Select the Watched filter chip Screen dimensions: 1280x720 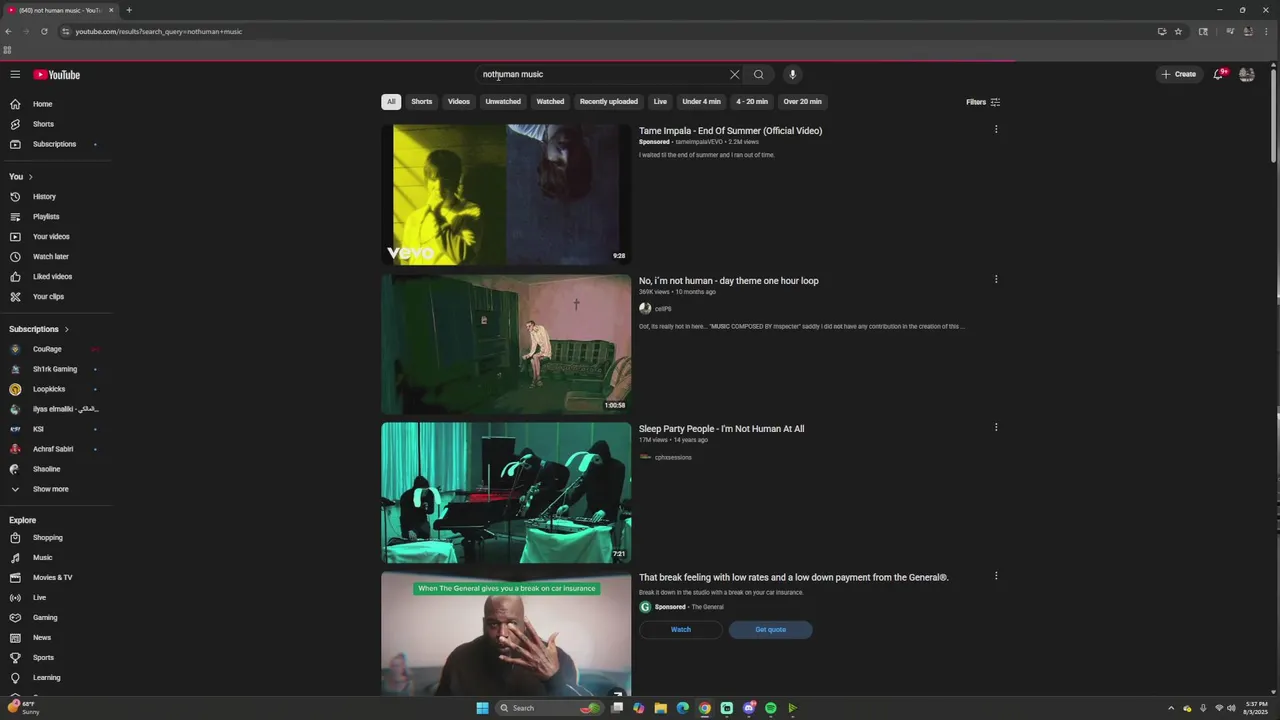(x=550, y=102)
